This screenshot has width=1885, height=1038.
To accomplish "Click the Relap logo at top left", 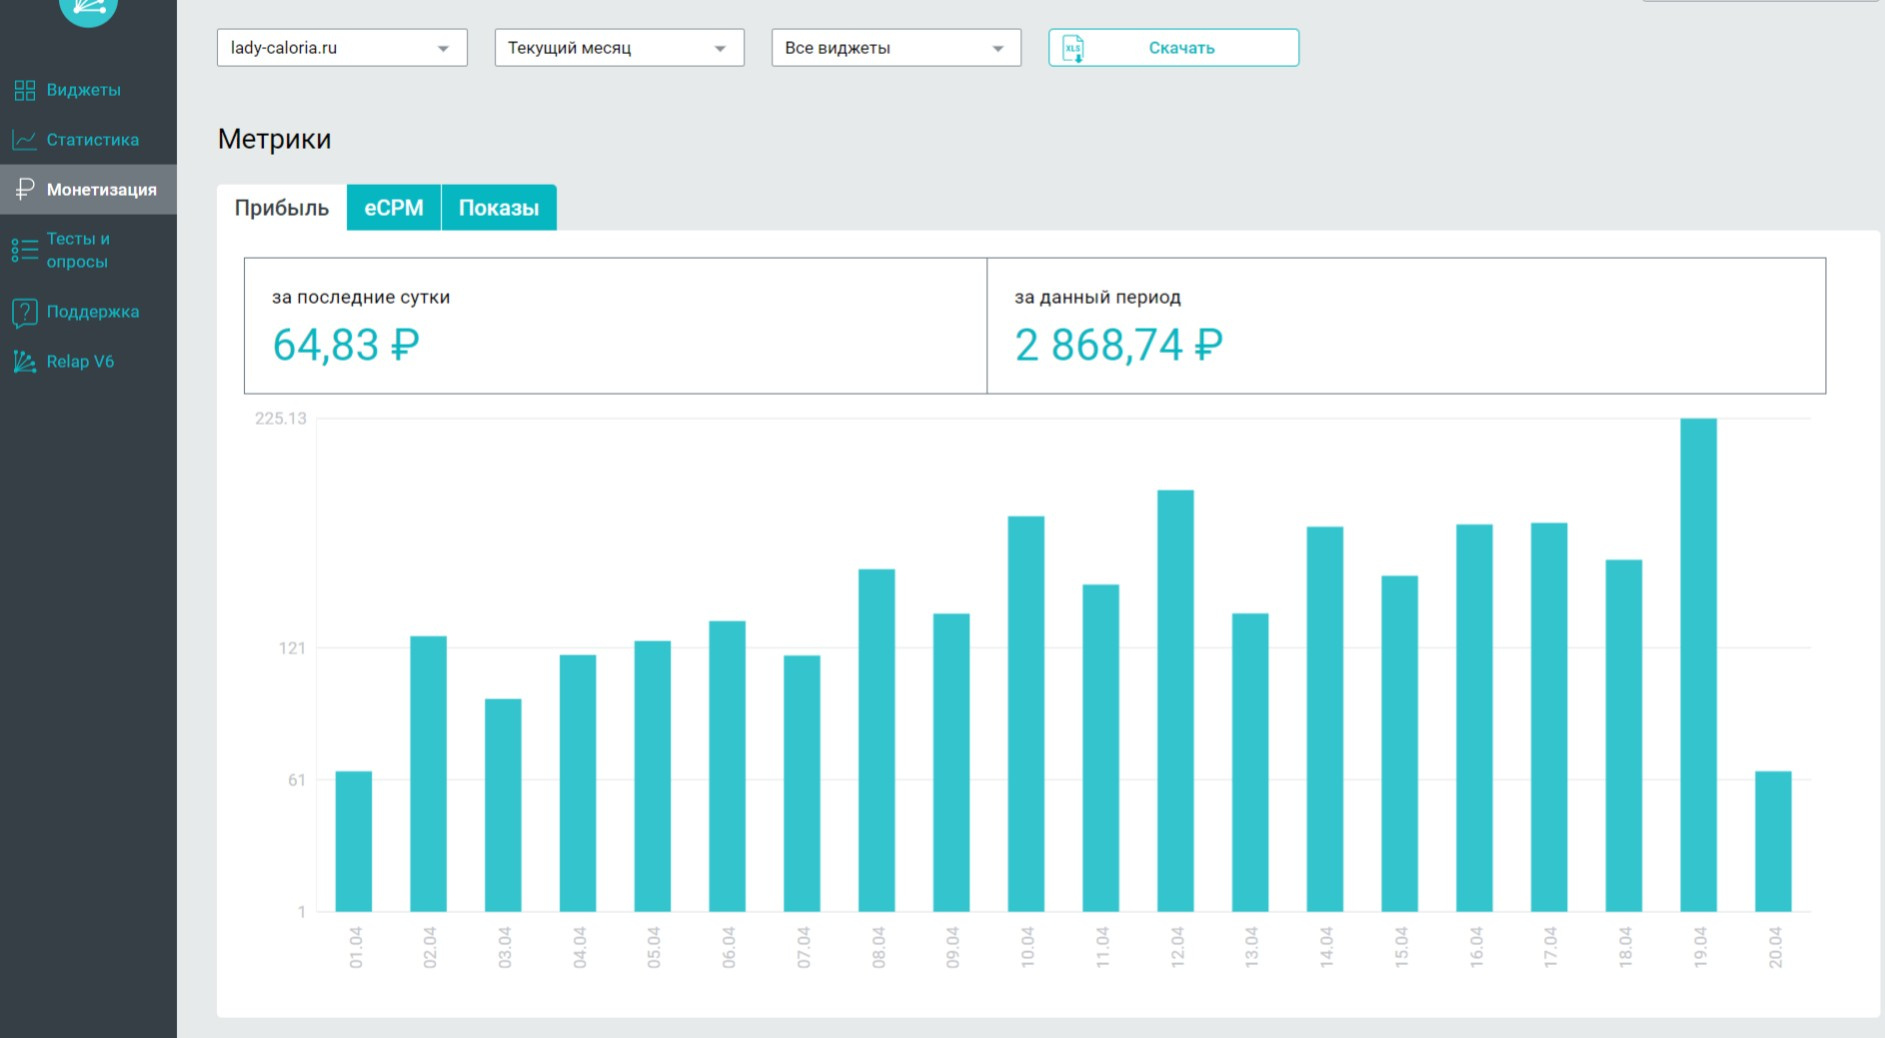I will point(88,8).
